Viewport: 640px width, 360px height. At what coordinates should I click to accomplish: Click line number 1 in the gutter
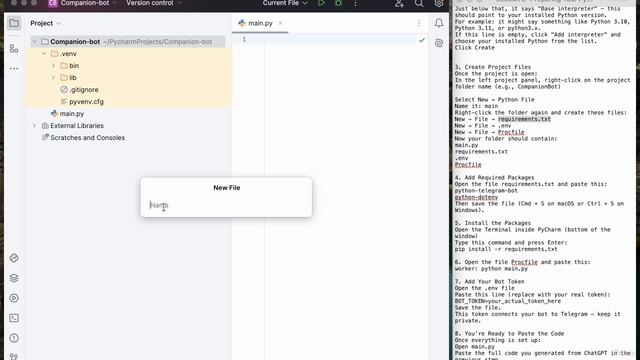click(x=244, y=40)
